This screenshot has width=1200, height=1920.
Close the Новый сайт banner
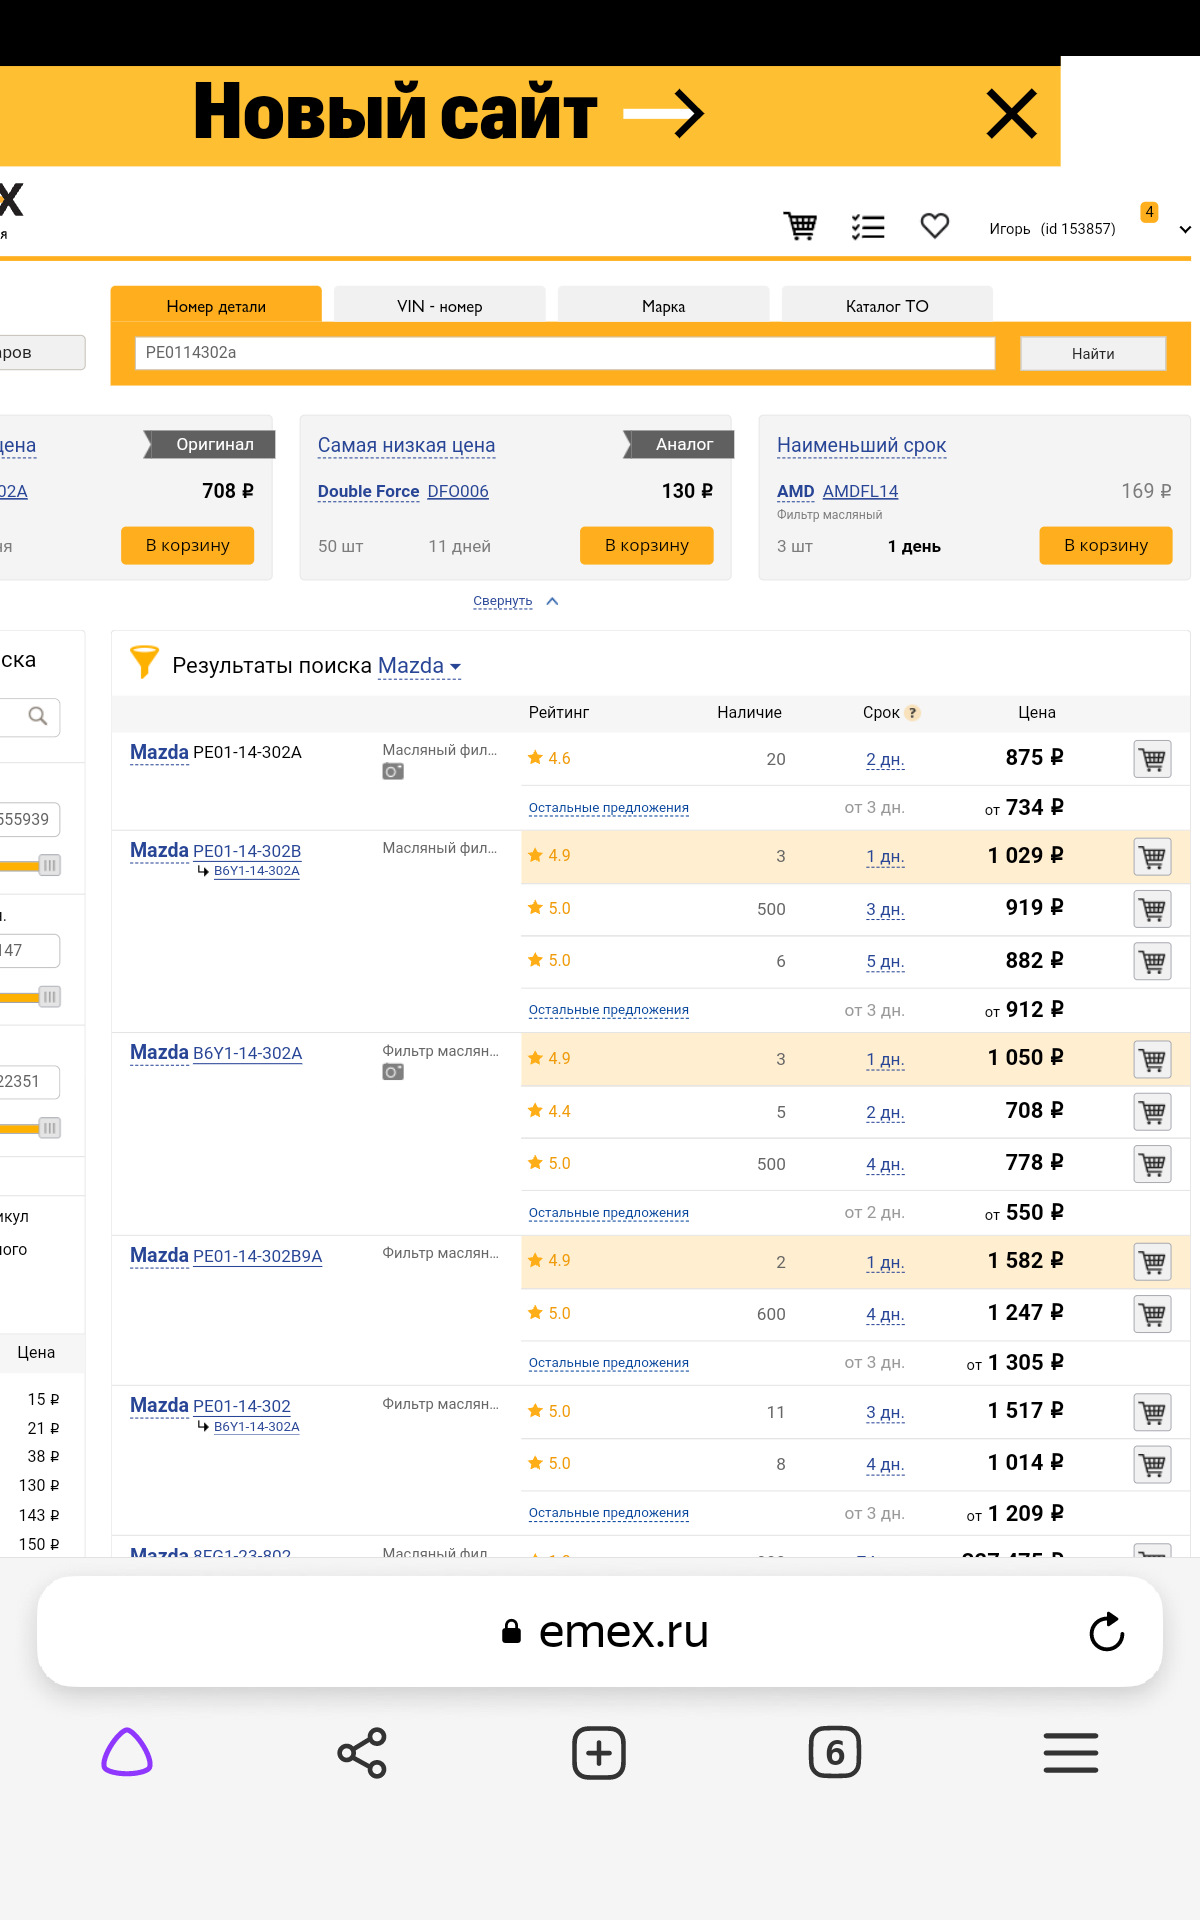(1011, 114)
